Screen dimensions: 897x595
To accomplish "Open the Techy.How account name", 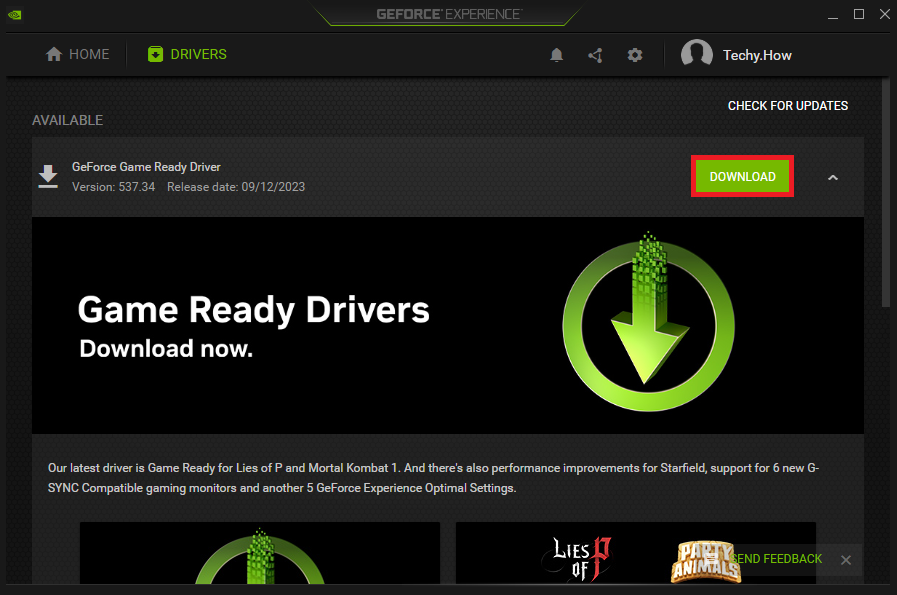I will tap(757, 55).
